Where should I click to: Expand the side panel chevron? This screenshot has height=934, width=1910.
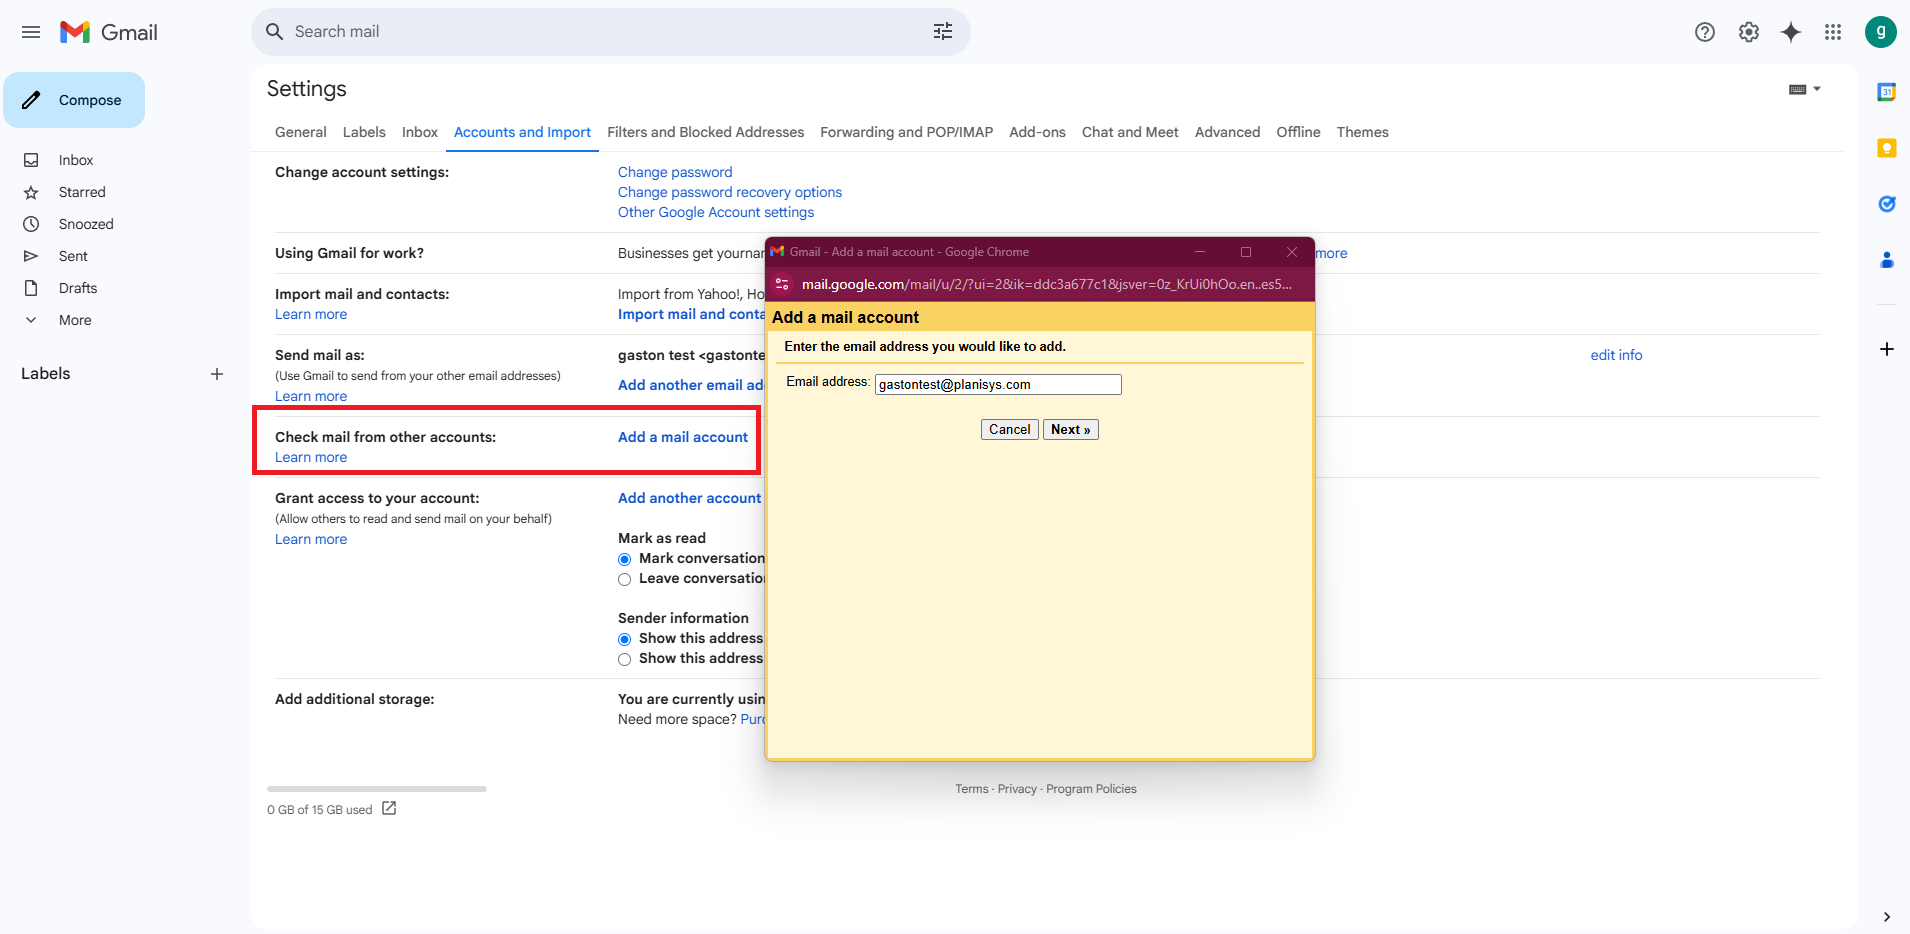click(x=1886, y=916)
